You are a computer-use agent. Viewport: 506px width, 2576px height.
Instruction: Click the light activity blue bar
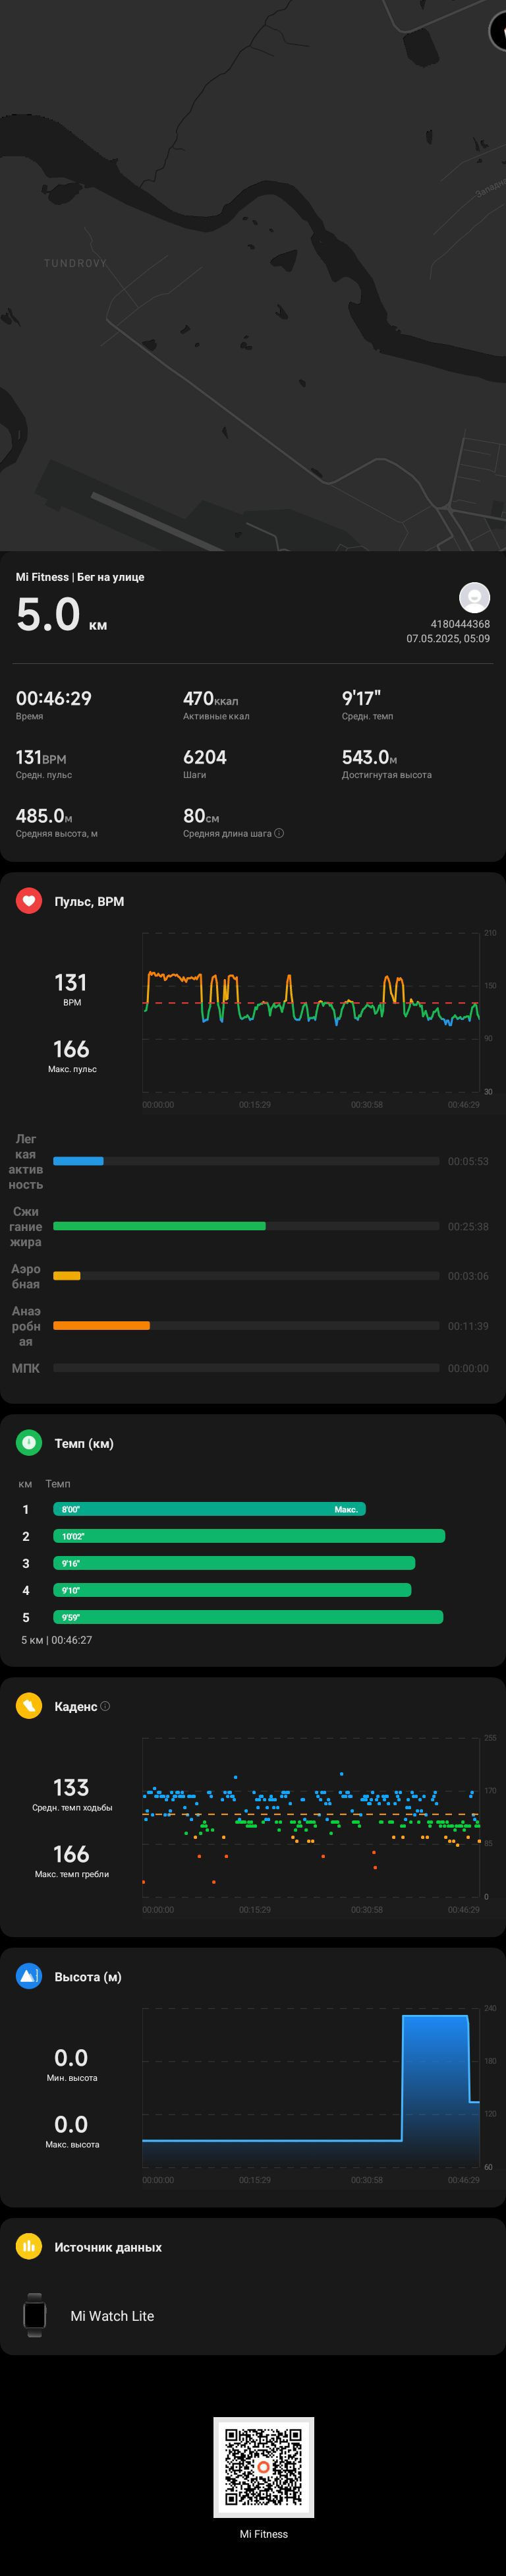tap(78, 1161)
